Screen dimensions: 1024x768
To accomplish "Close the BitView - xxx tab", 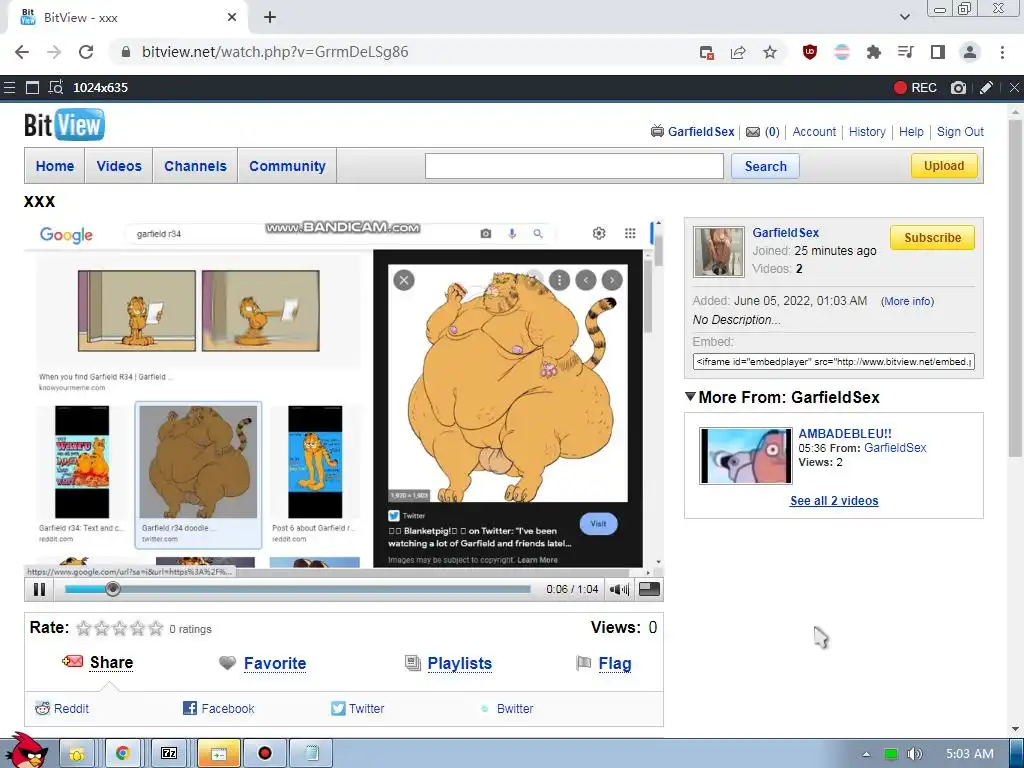I will tap(232, 18).
